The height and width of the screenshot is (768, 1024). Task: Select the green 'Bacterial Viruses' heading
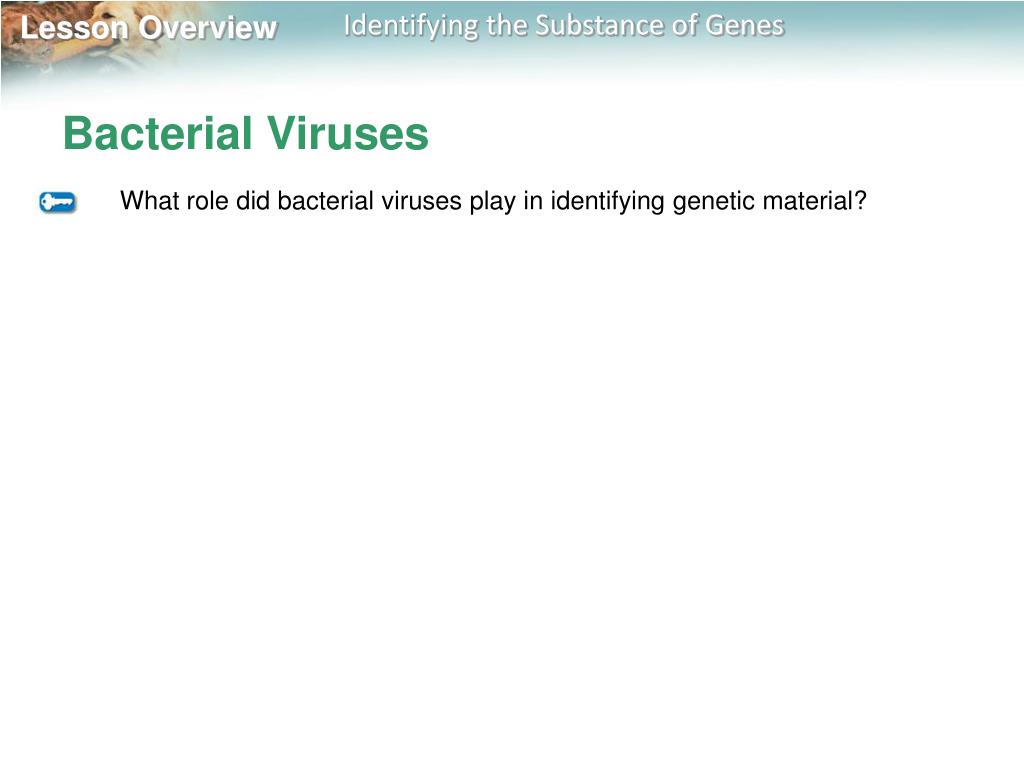246,133
